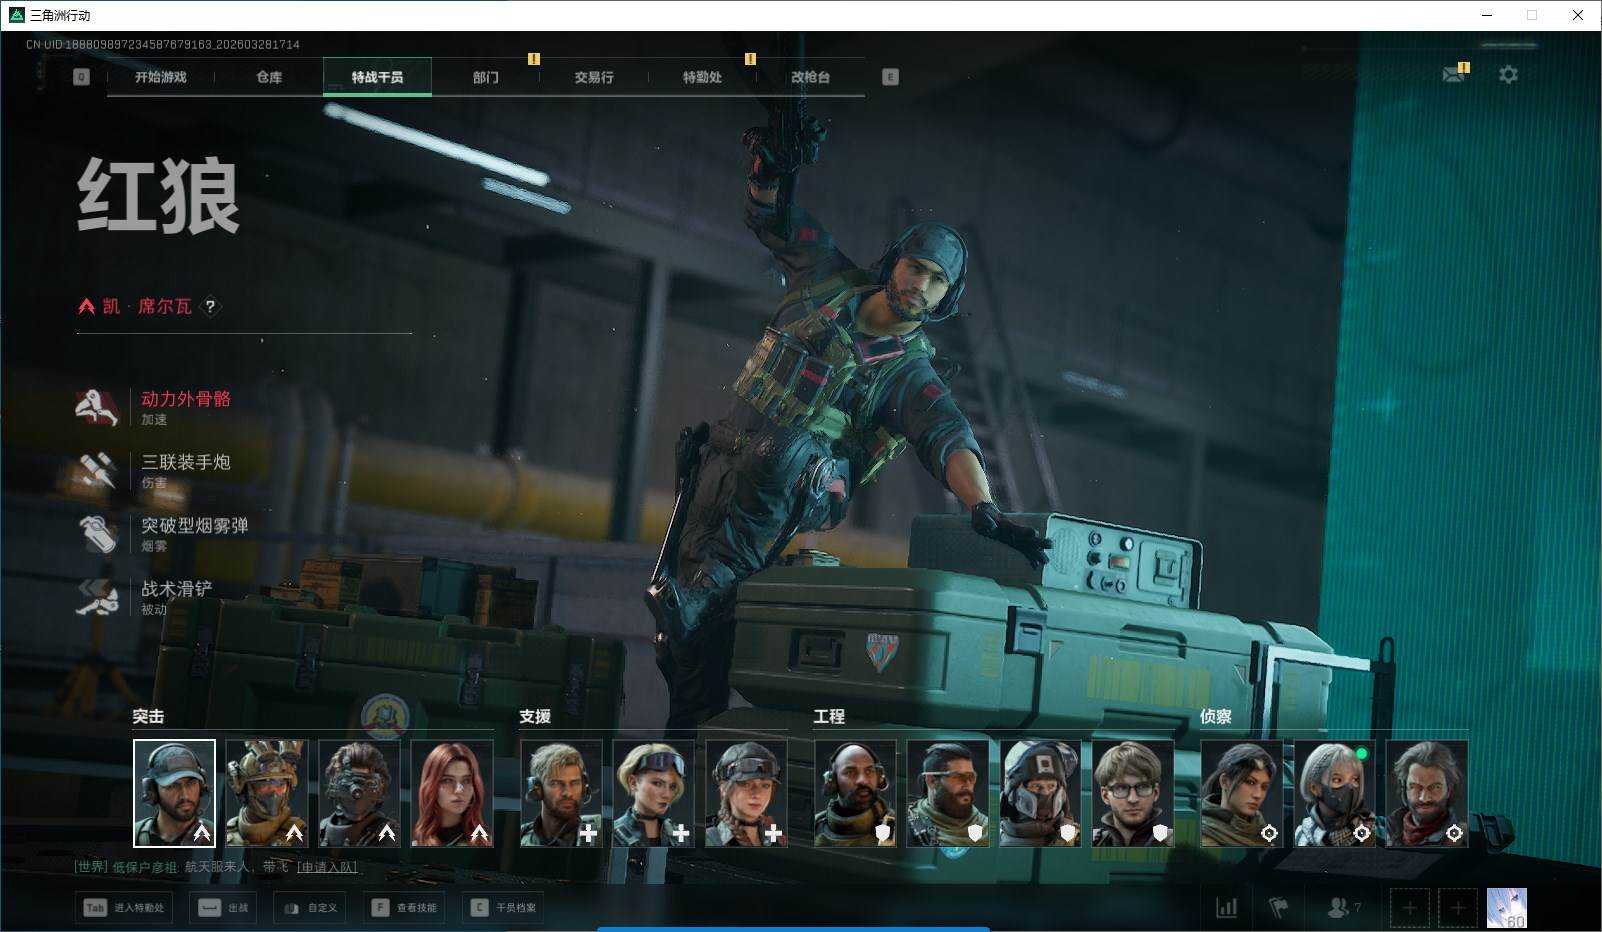Click the first empty teammate invite slot
1602x932 pixels.
click(x=1409, y=907)
